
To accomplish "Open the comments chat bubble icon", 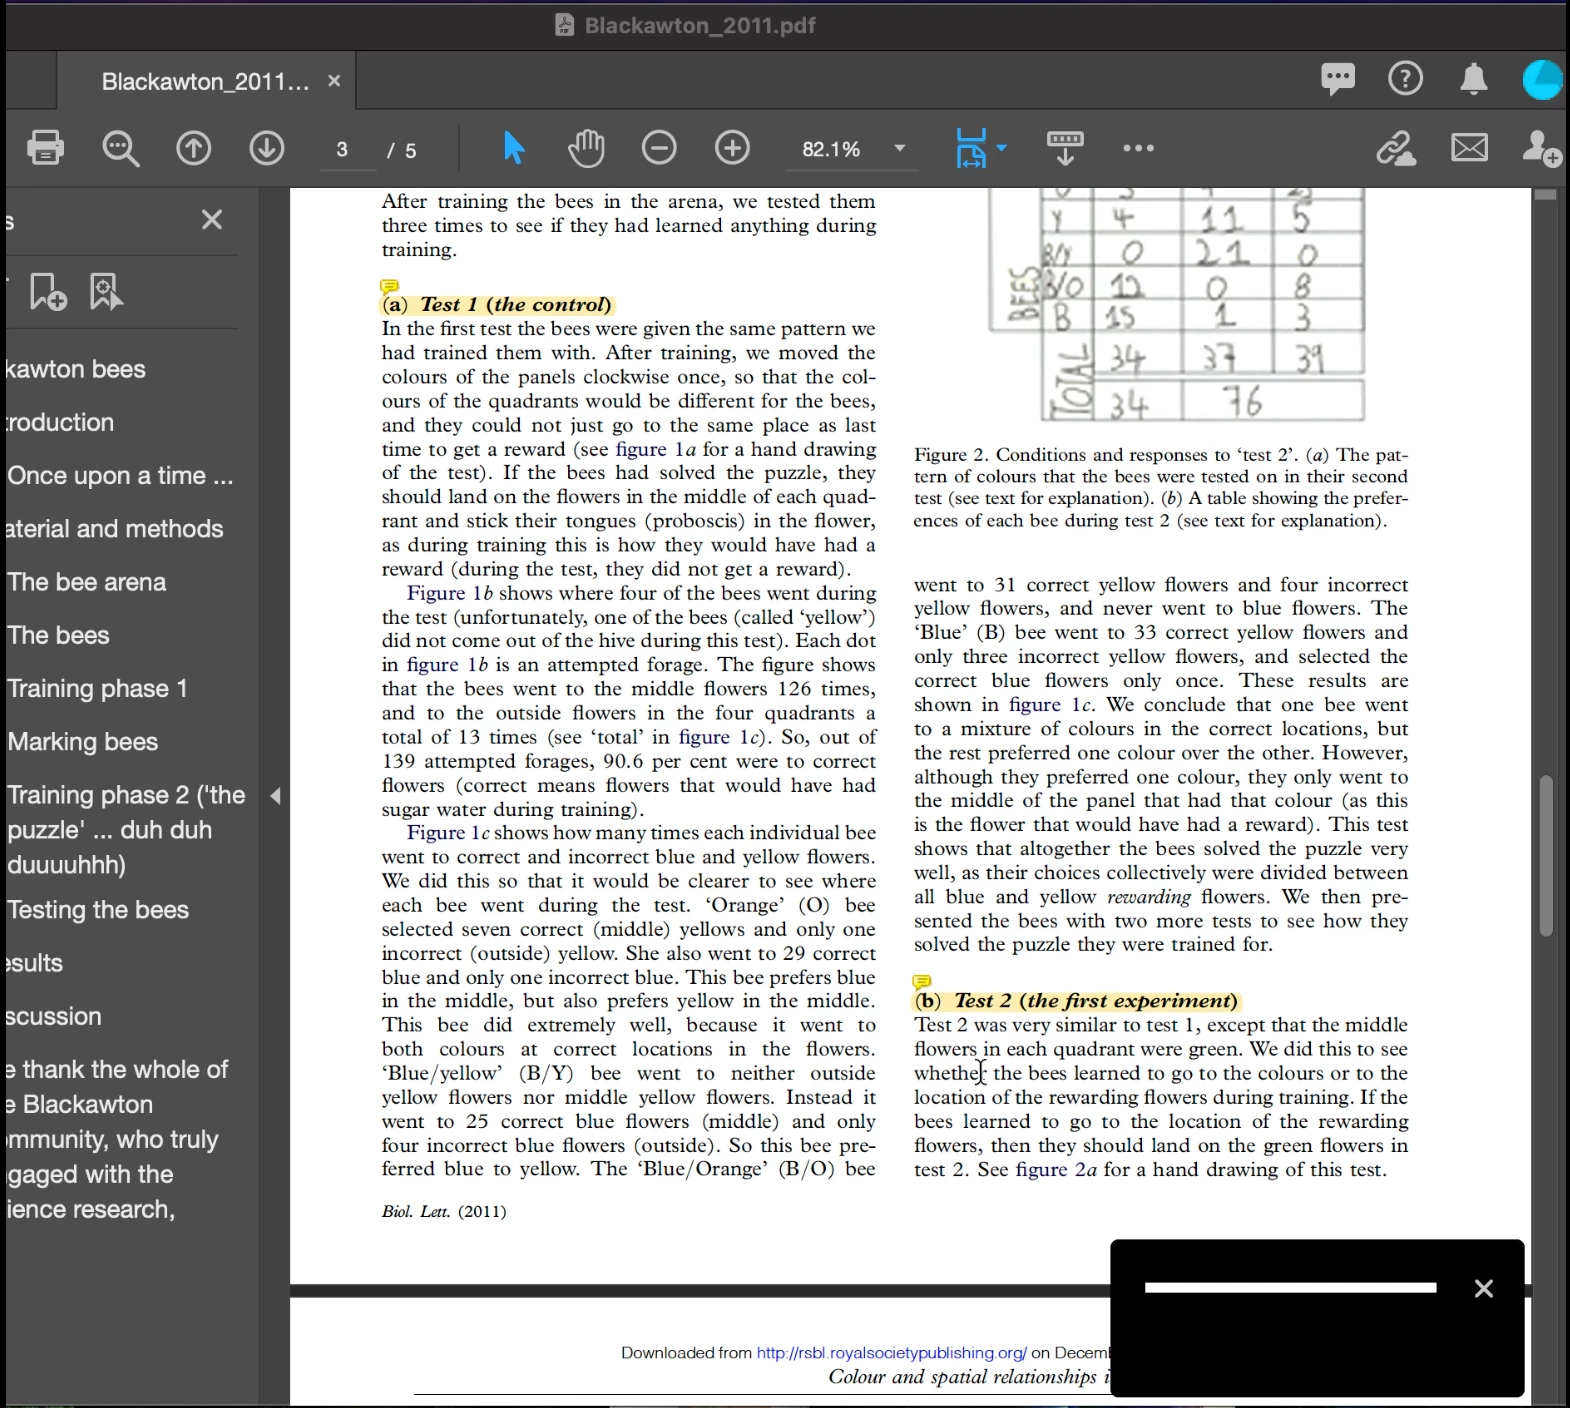I will click(x=1337, y=78).
